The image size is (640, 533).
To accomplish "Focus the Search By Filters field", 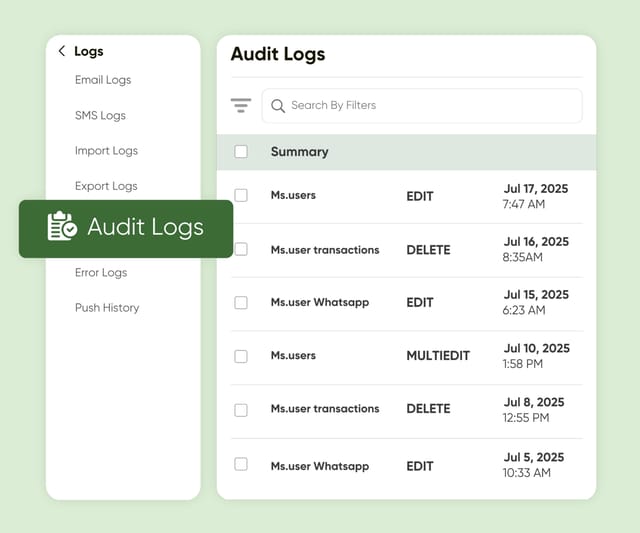I will point(422,106).
